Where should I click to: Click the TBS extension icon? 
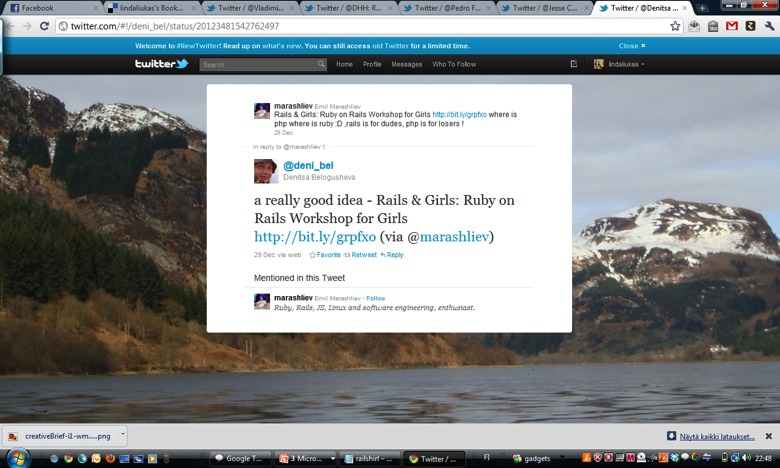[713, 26]
